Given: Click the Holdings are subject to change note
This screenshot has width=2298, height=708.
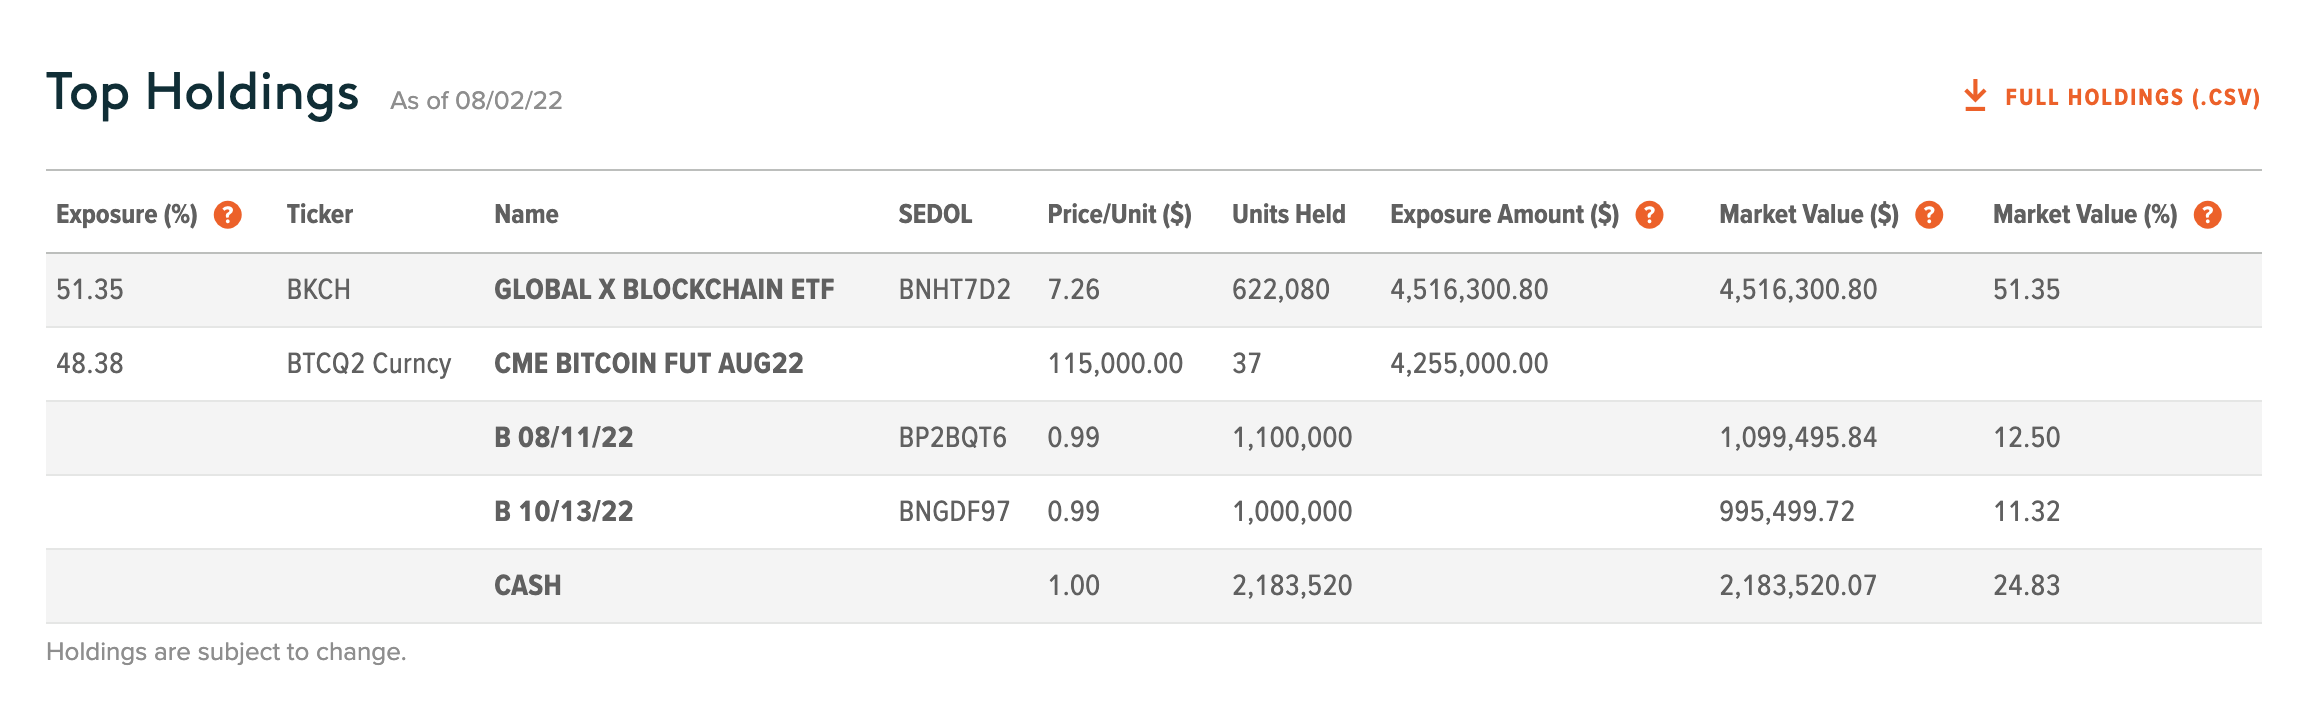Looking at the screenshot, I should click(x=226, y=652).
